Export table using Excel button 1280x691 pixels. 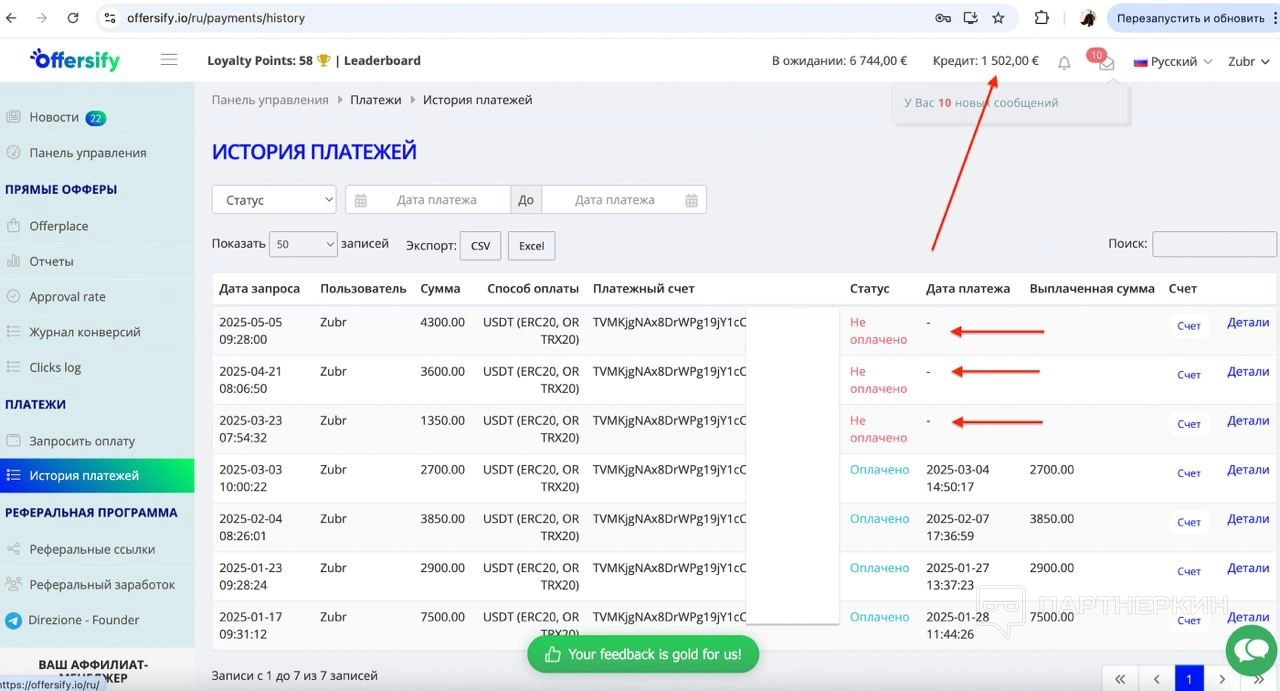pos(531,246)
